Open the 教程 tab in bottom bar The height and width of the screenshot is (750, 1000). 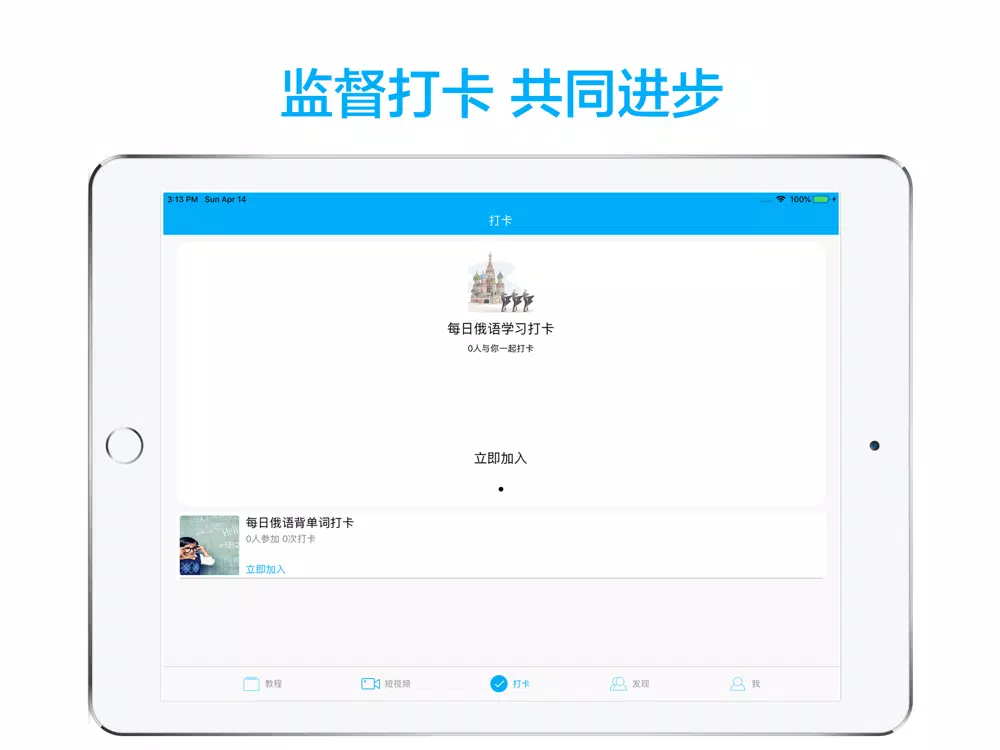click(x=262, y=684)
